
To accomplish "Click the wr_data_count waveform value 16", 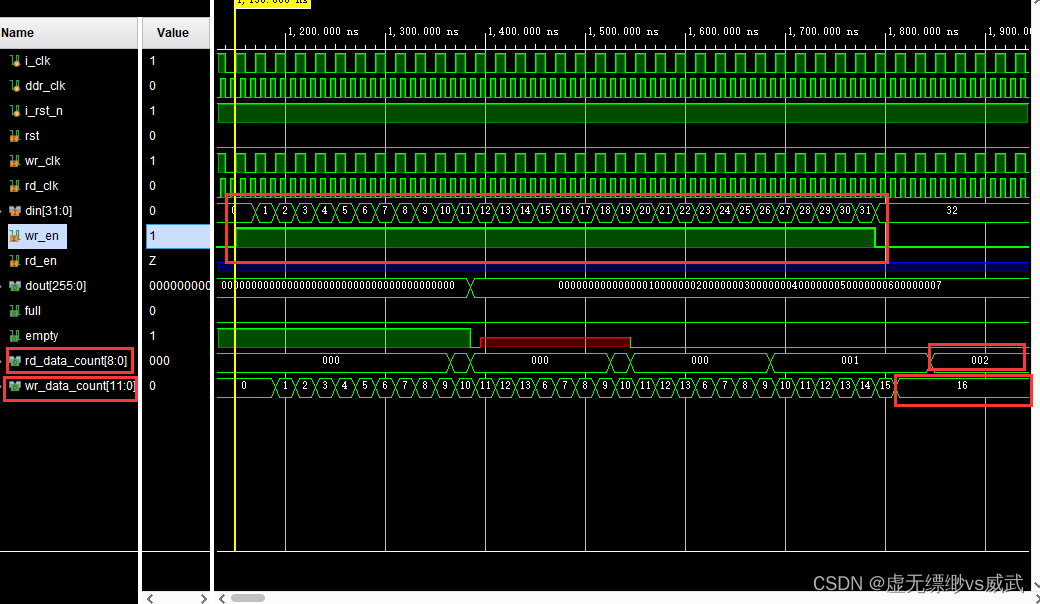I will coord(962,385).
